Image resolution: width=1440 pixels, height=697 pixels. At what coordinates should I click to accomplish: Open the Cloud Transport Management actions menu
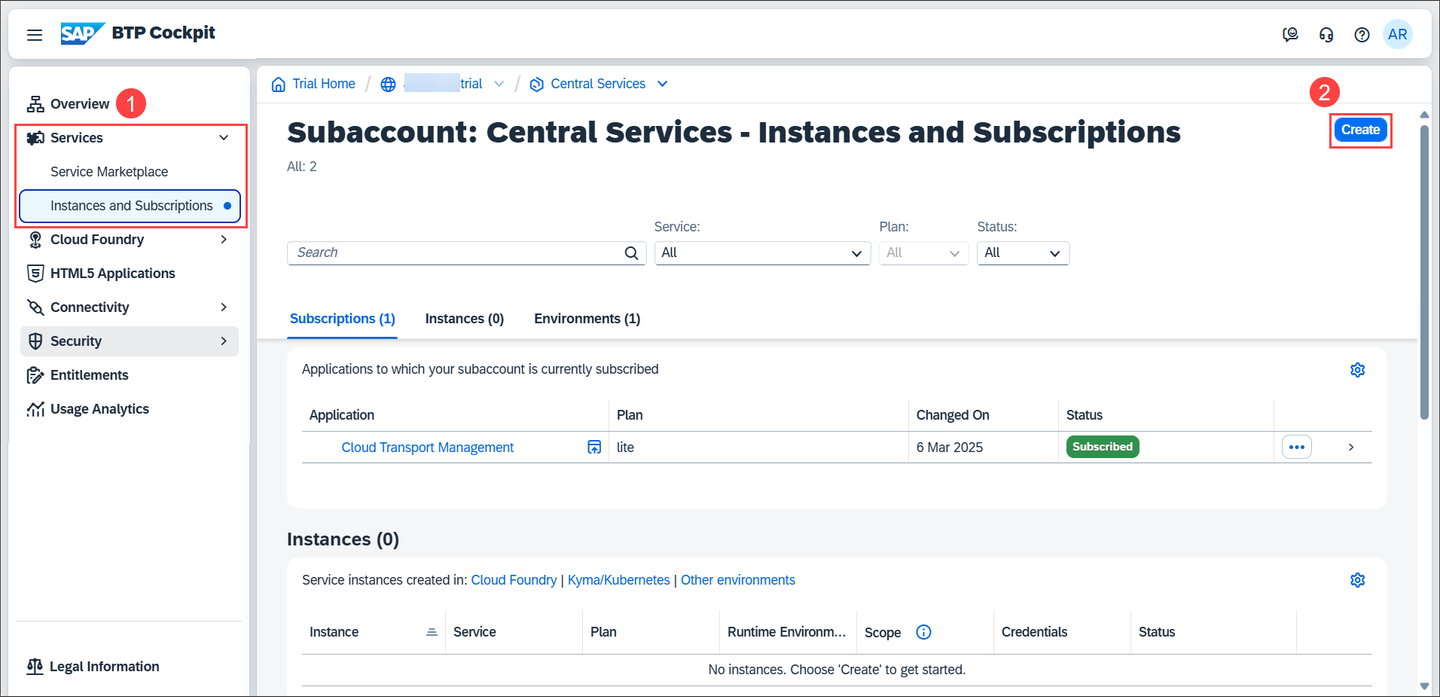pyautogui.click(x=1297, y=447)
